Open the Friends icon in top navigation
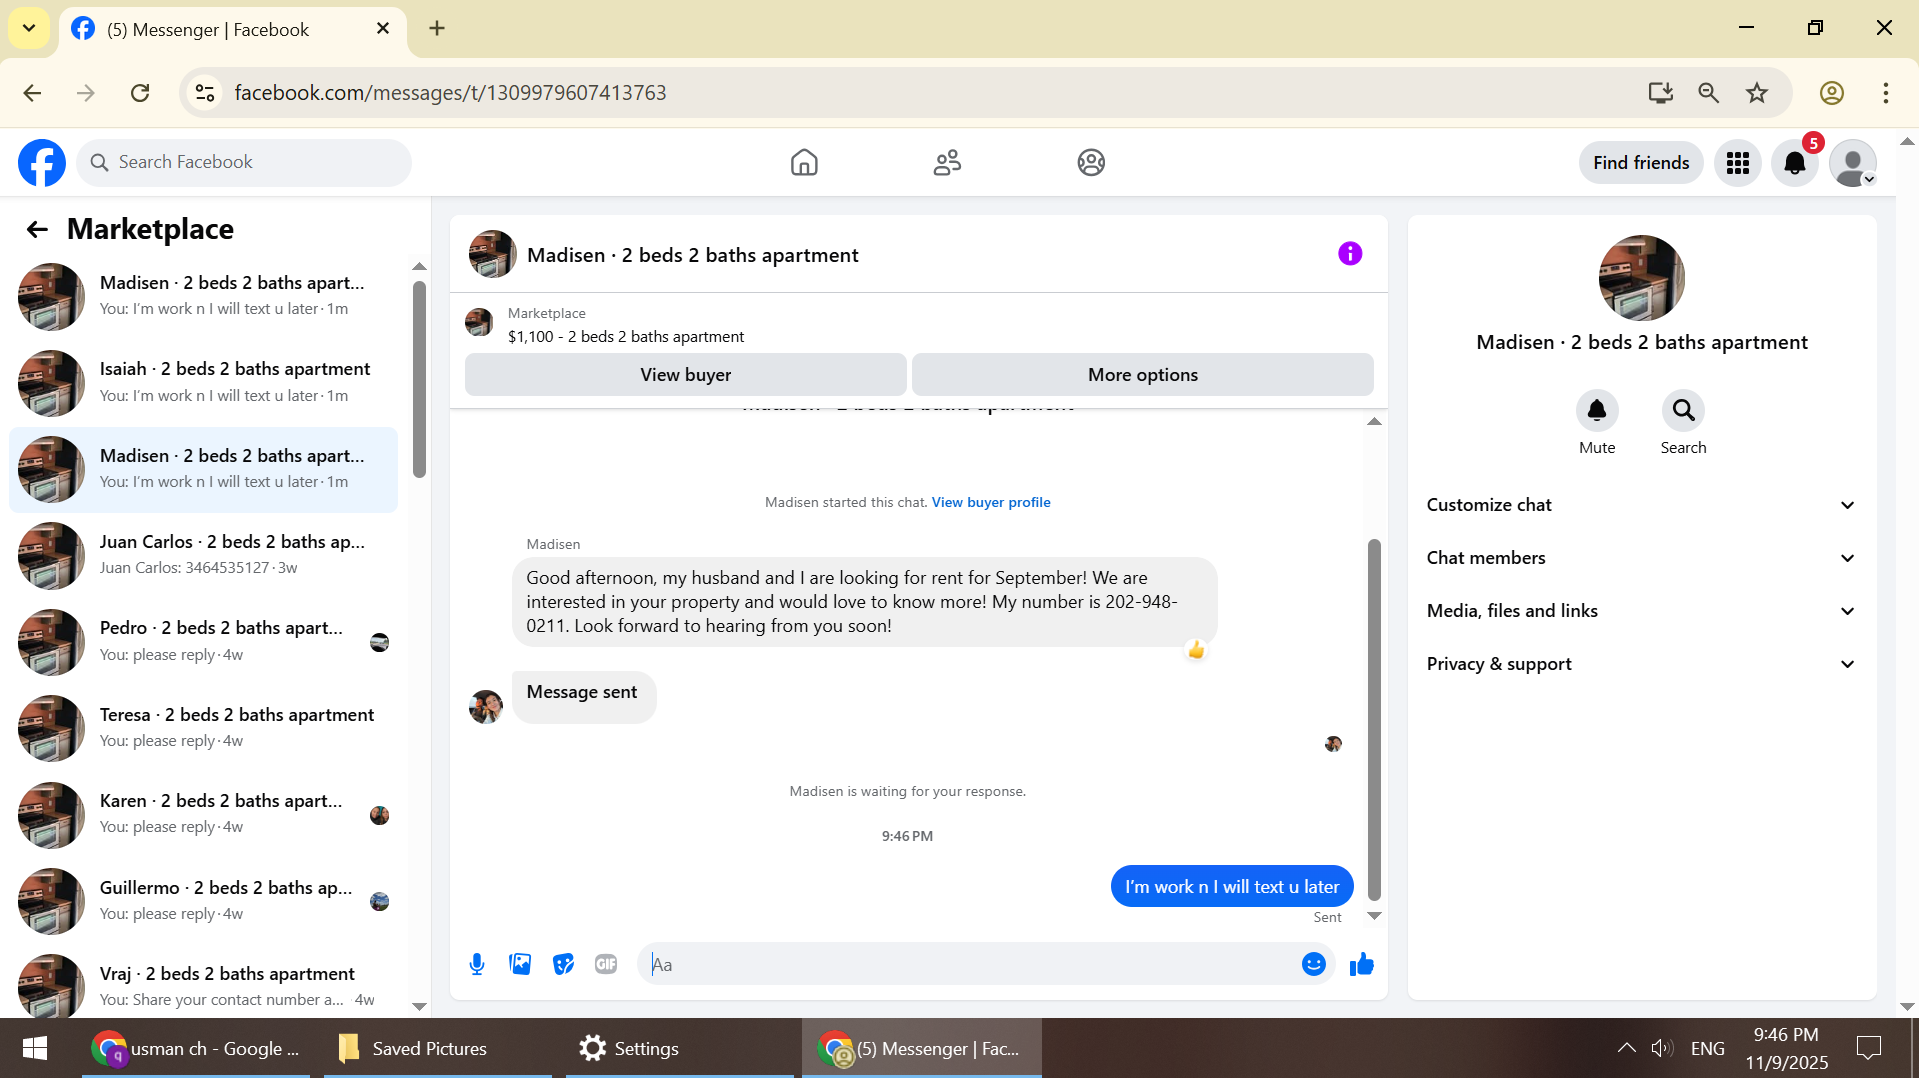This screenshot has height=1078, width=1919. 947,163
